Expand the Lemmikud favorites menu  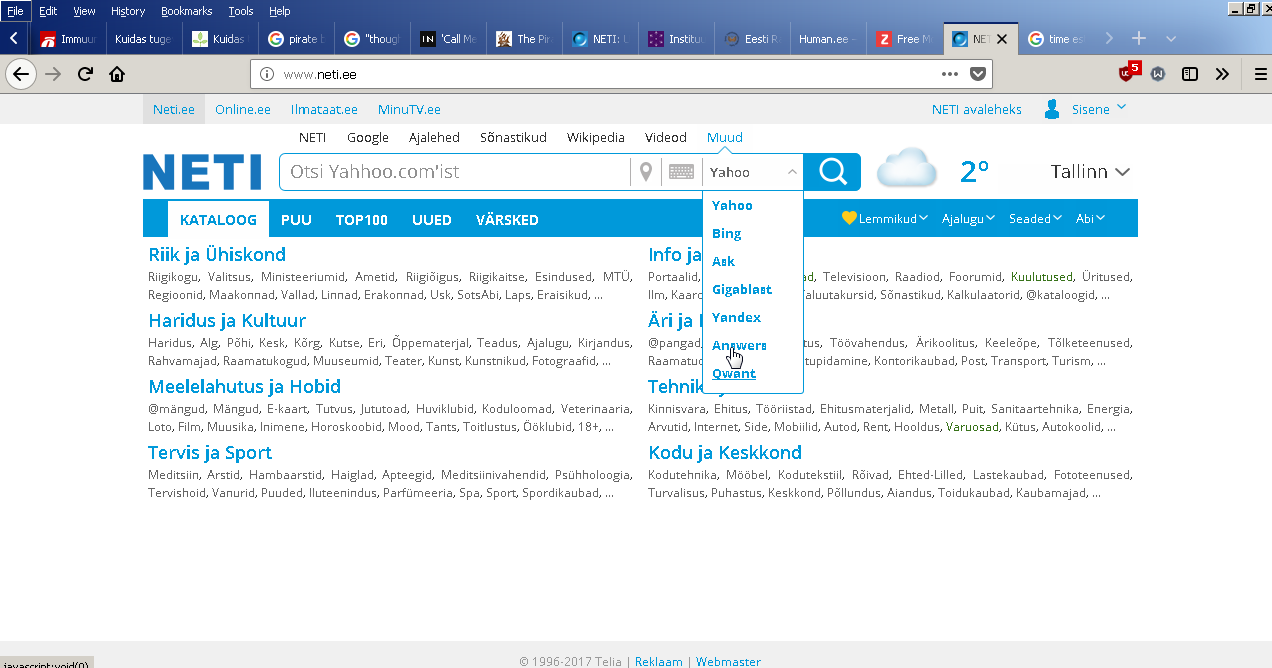click(x=885, y=218)
